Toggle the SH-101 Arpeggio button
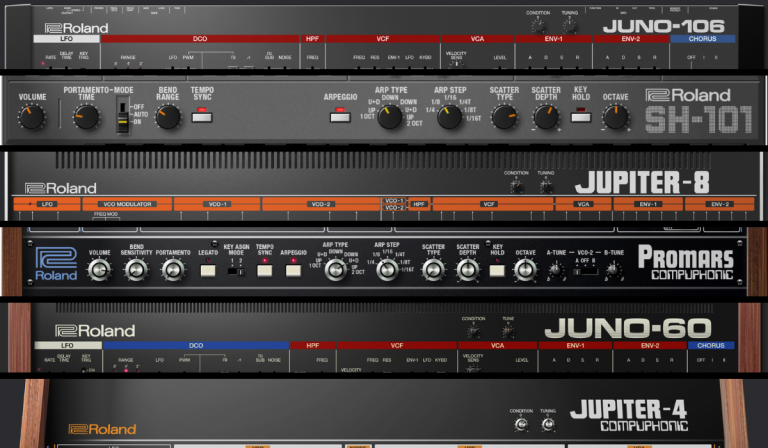 click(x=340, y=117)
